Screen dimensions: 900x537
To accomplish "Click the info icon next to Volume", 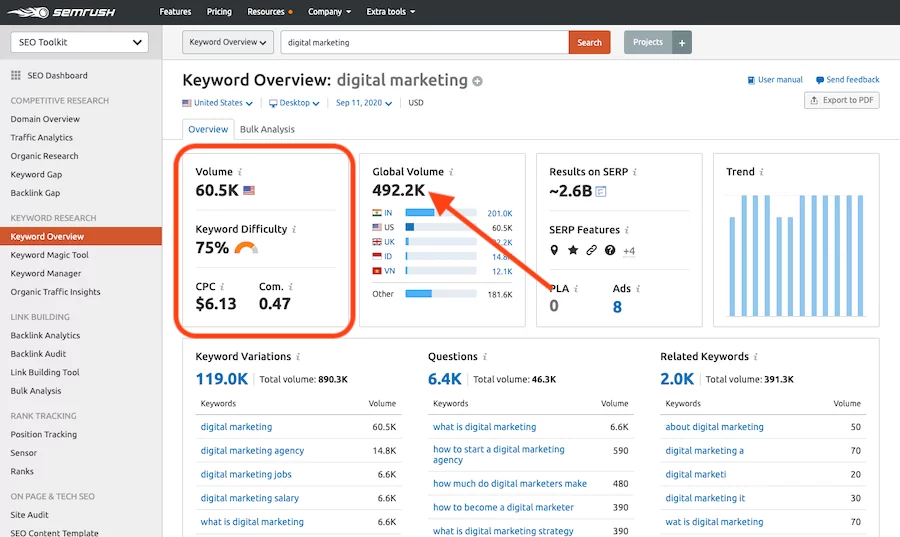I will pyautogui.click(x=240, y=172).
